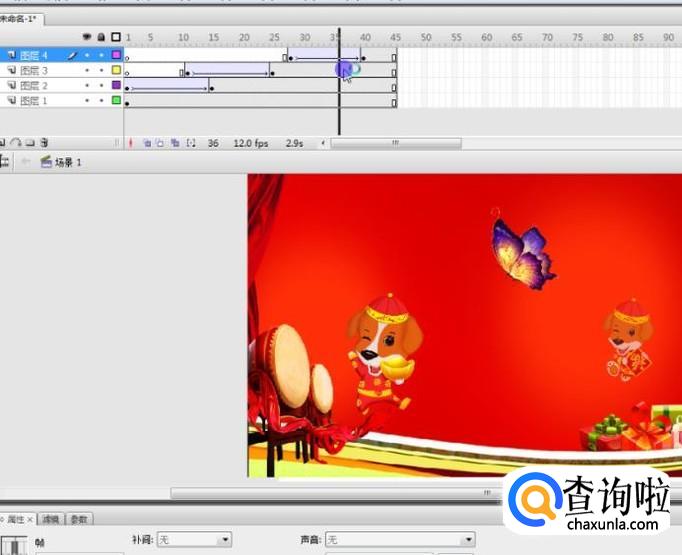Open the 声音 sound dropdown
This screenshot has height=555, width=682.
coord(400,540)
